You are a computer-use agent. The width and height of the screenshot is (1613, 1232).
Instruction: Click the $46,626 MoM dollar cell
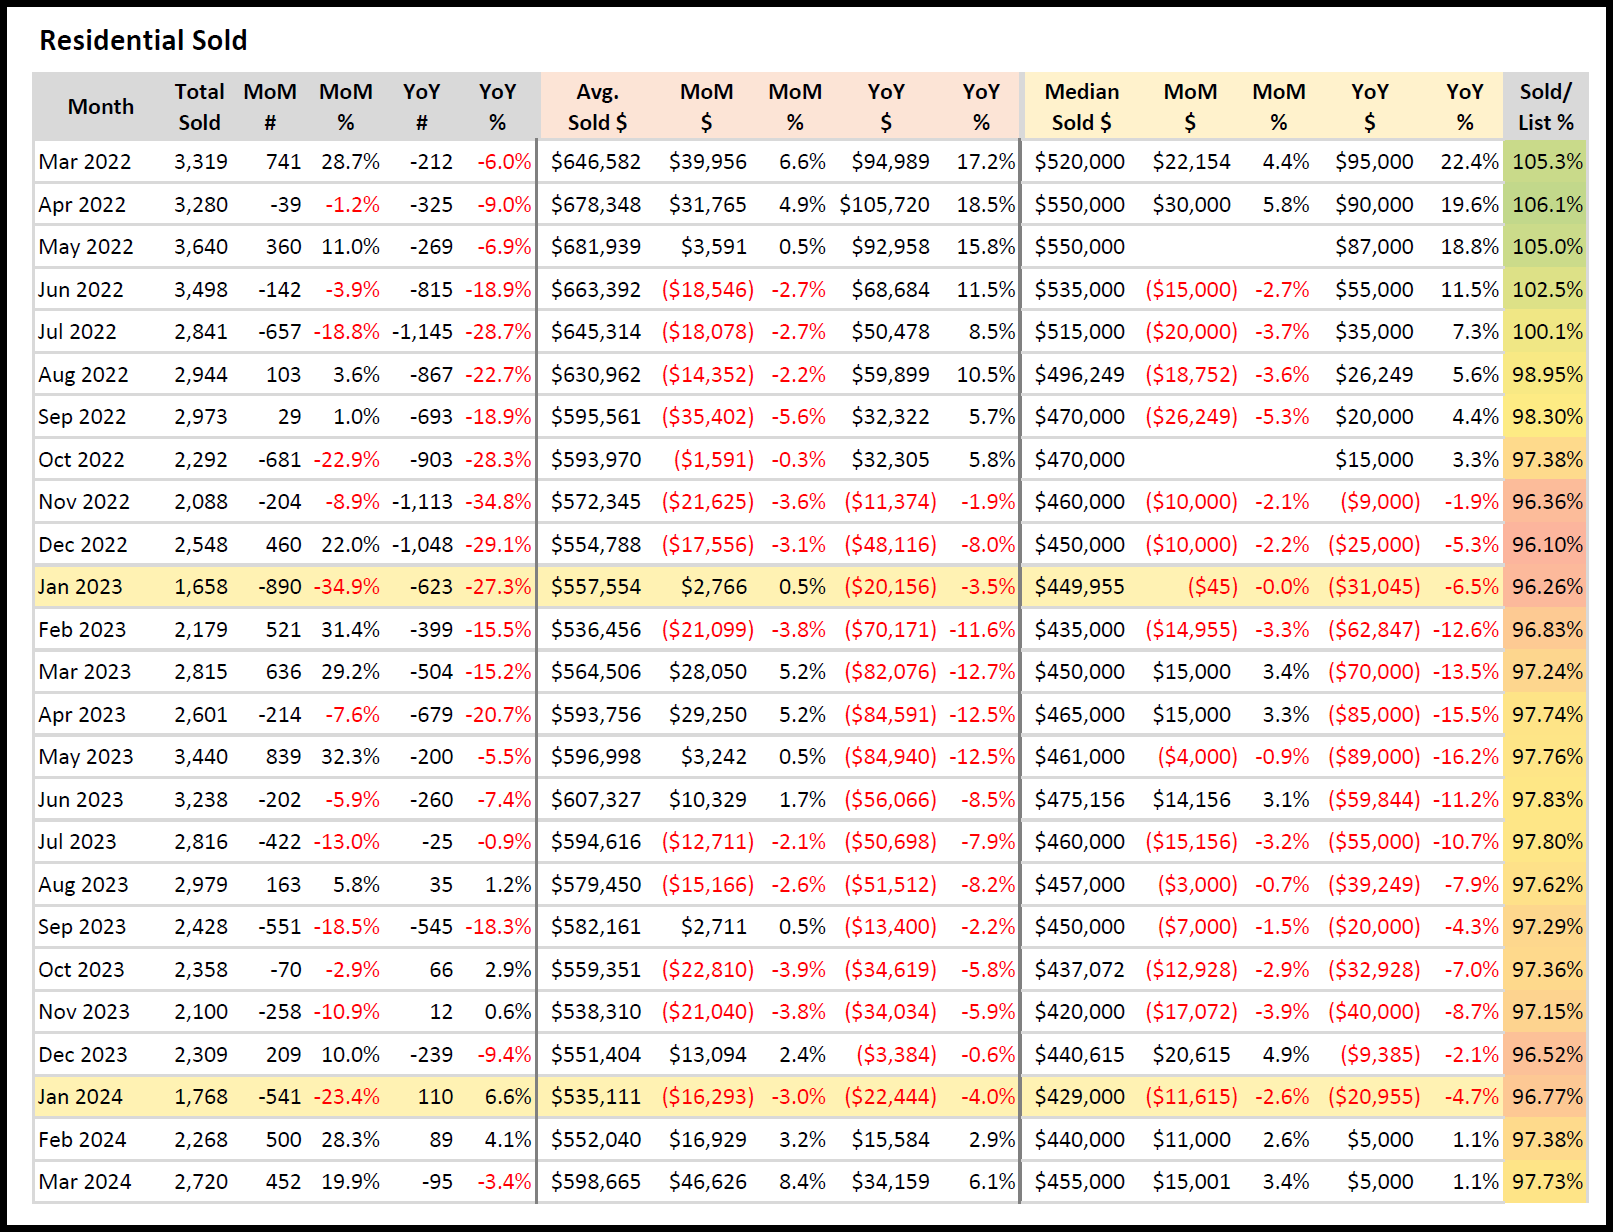click(x=708, y=1182)
